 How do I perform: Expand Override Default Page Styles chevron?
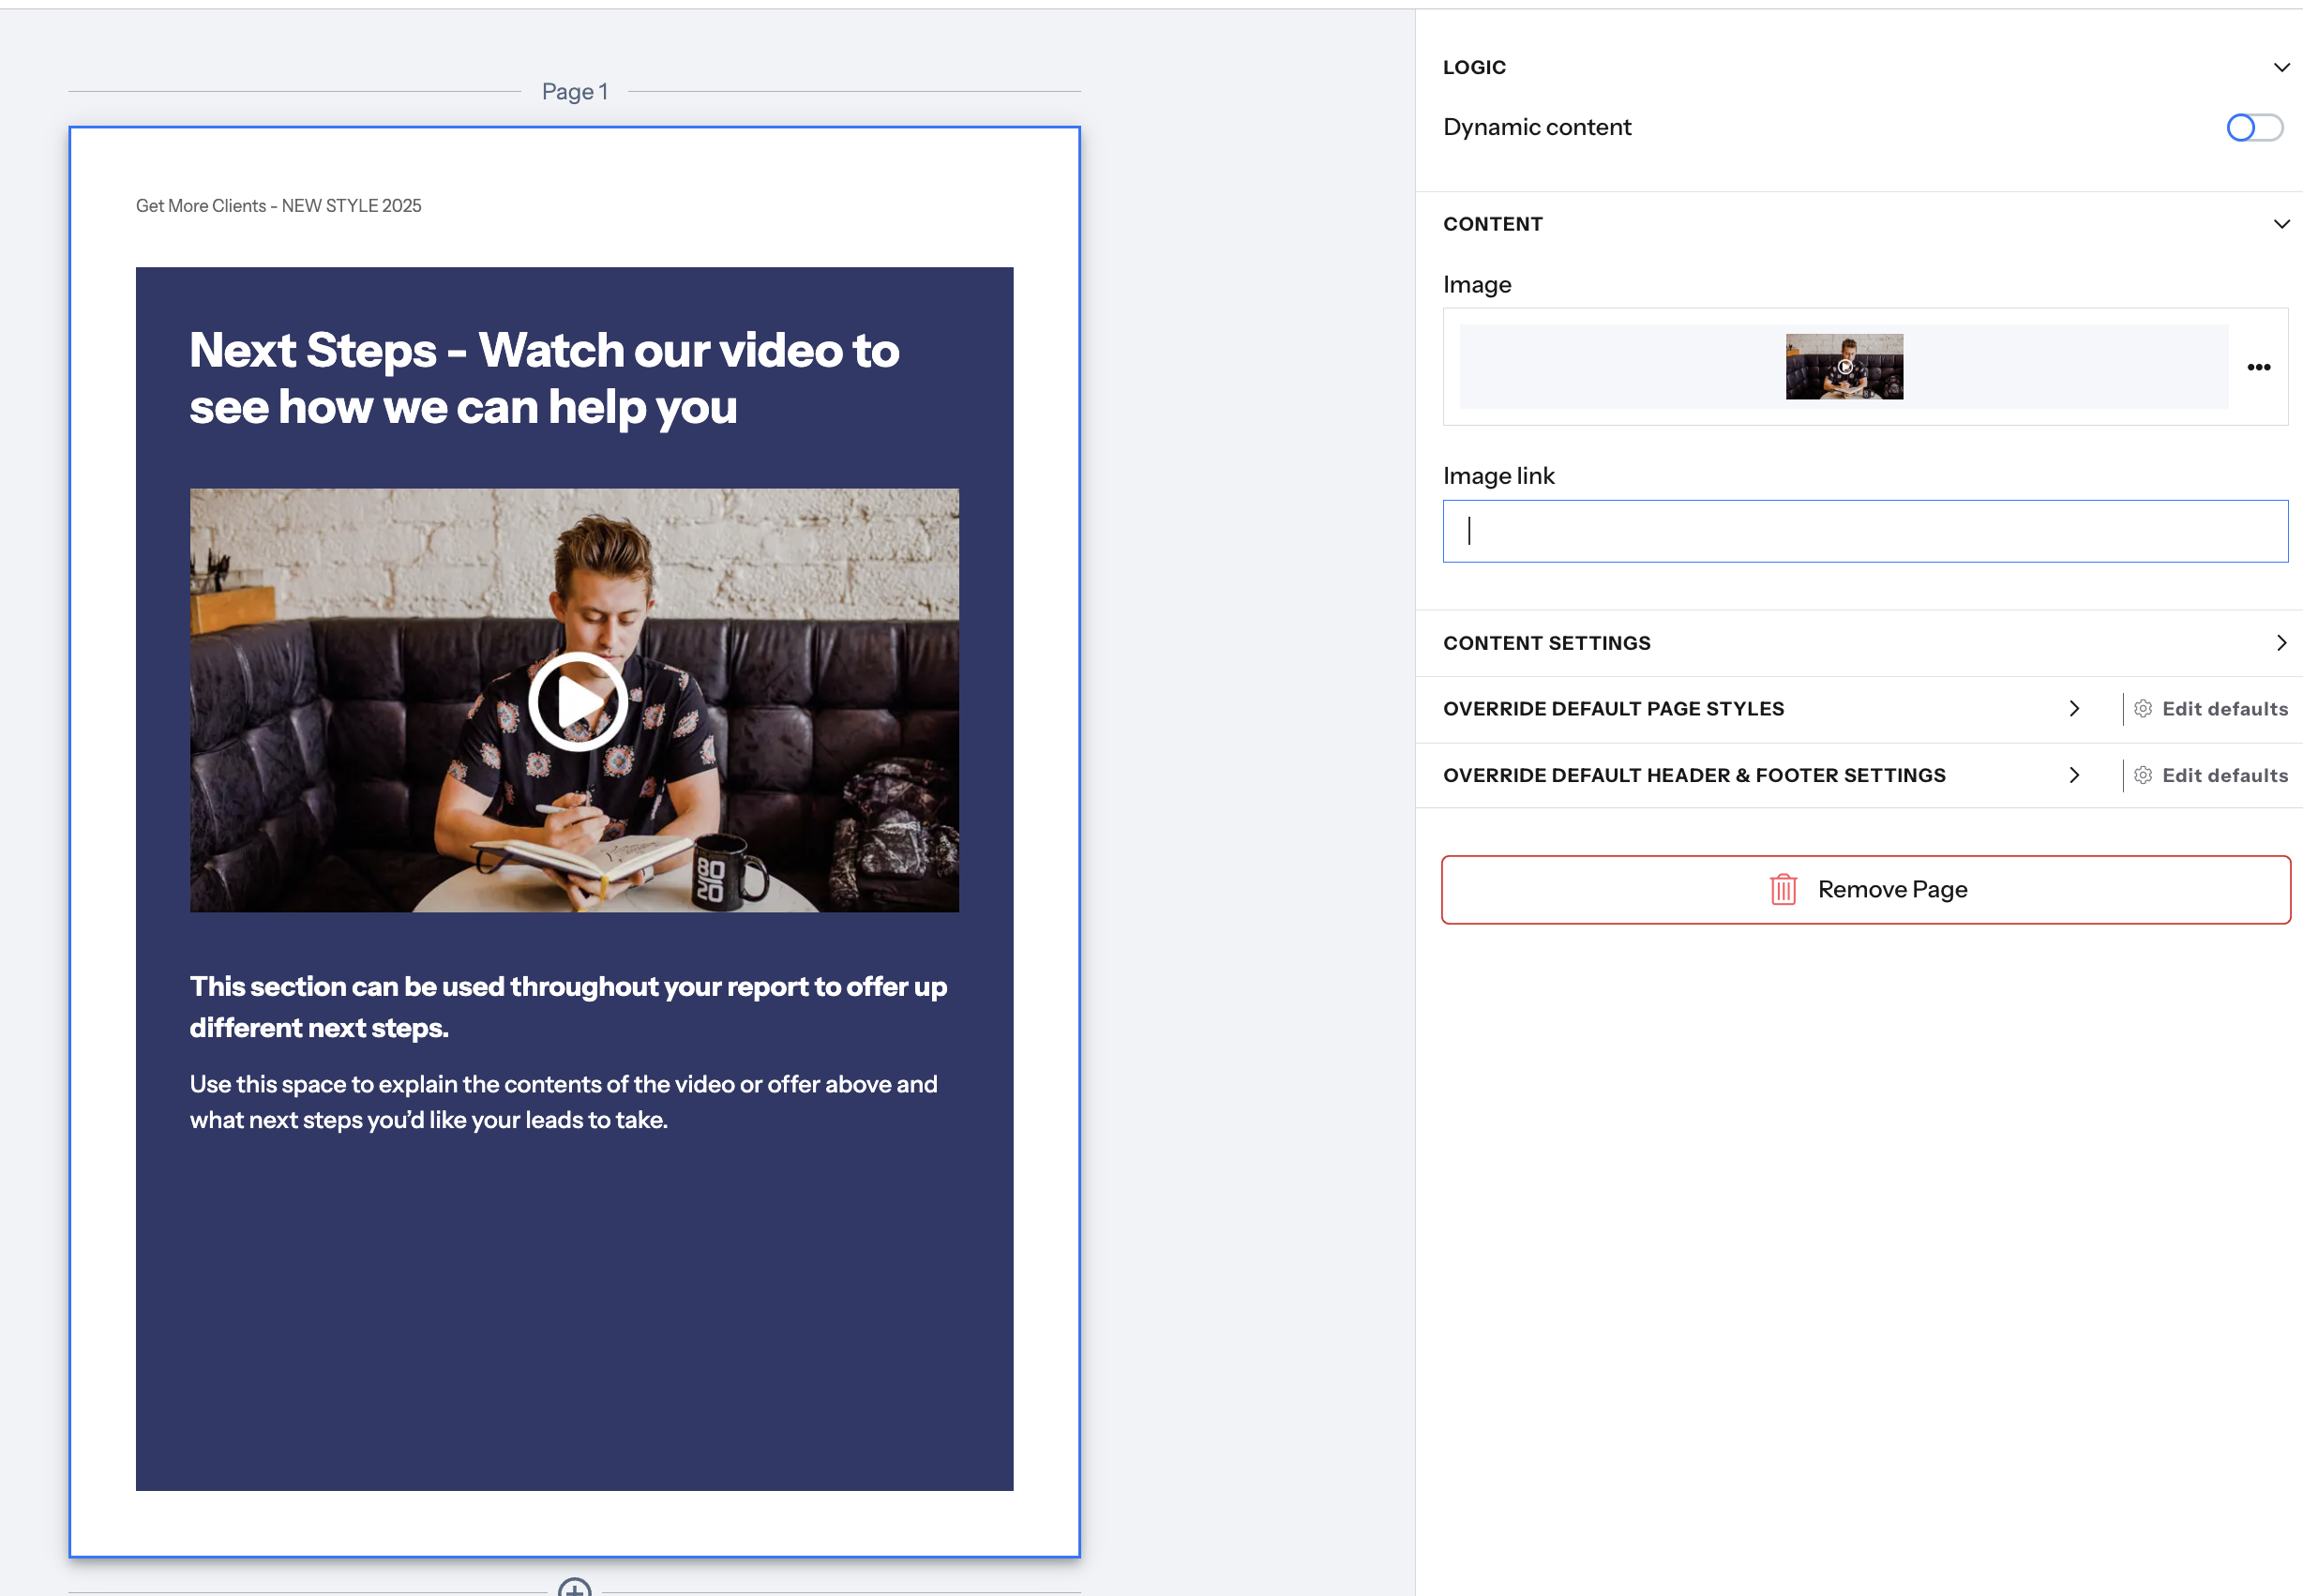[2074, 709]
